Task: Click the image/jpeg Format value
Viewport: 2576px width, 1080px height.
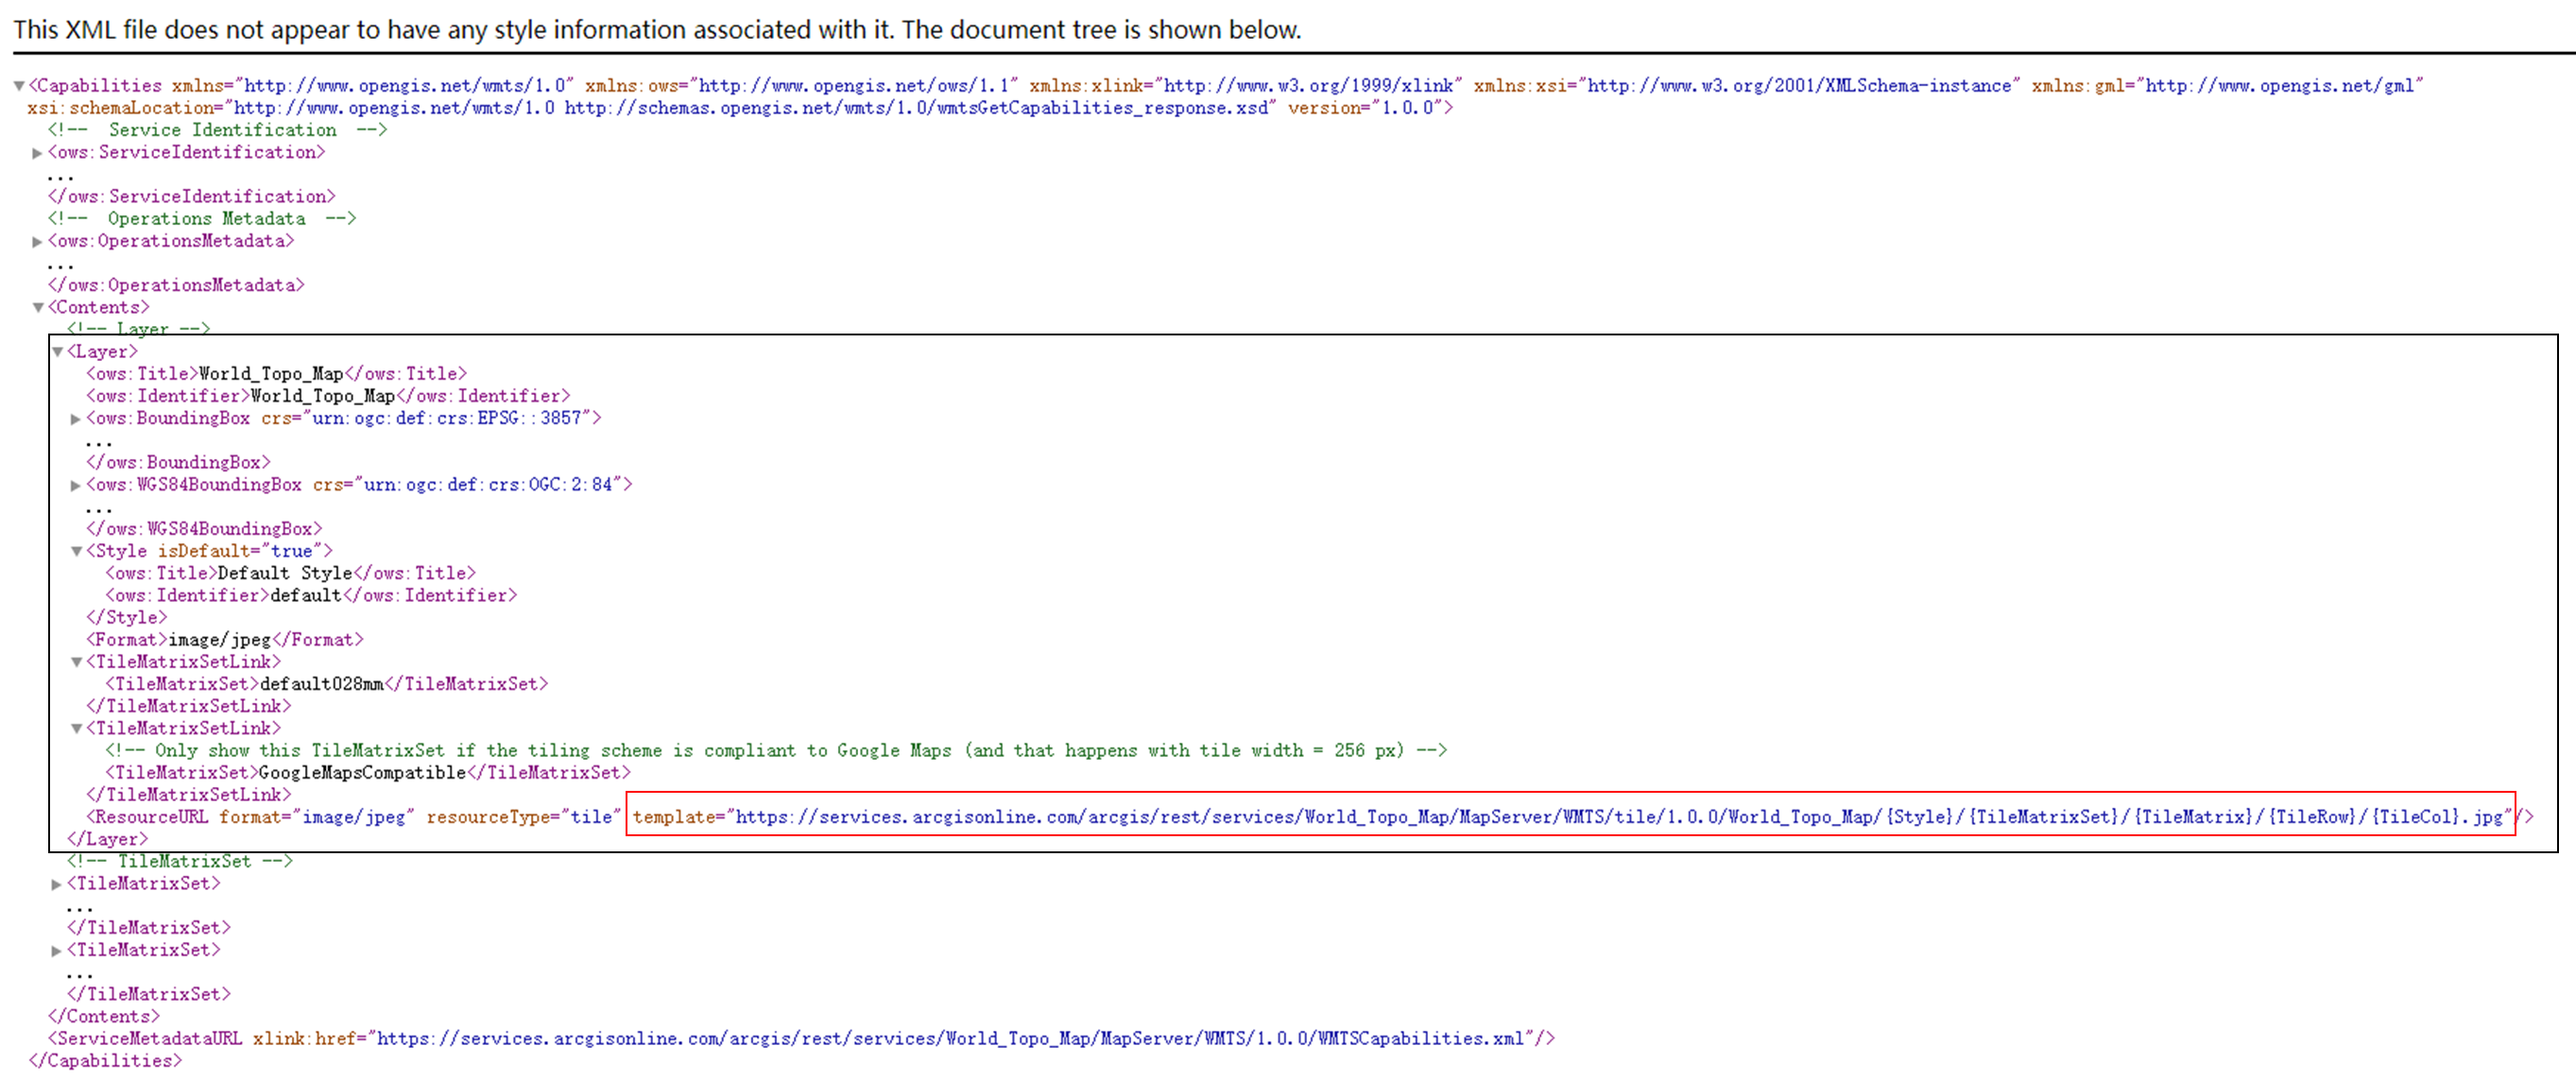Action: [x=220, y=640]
